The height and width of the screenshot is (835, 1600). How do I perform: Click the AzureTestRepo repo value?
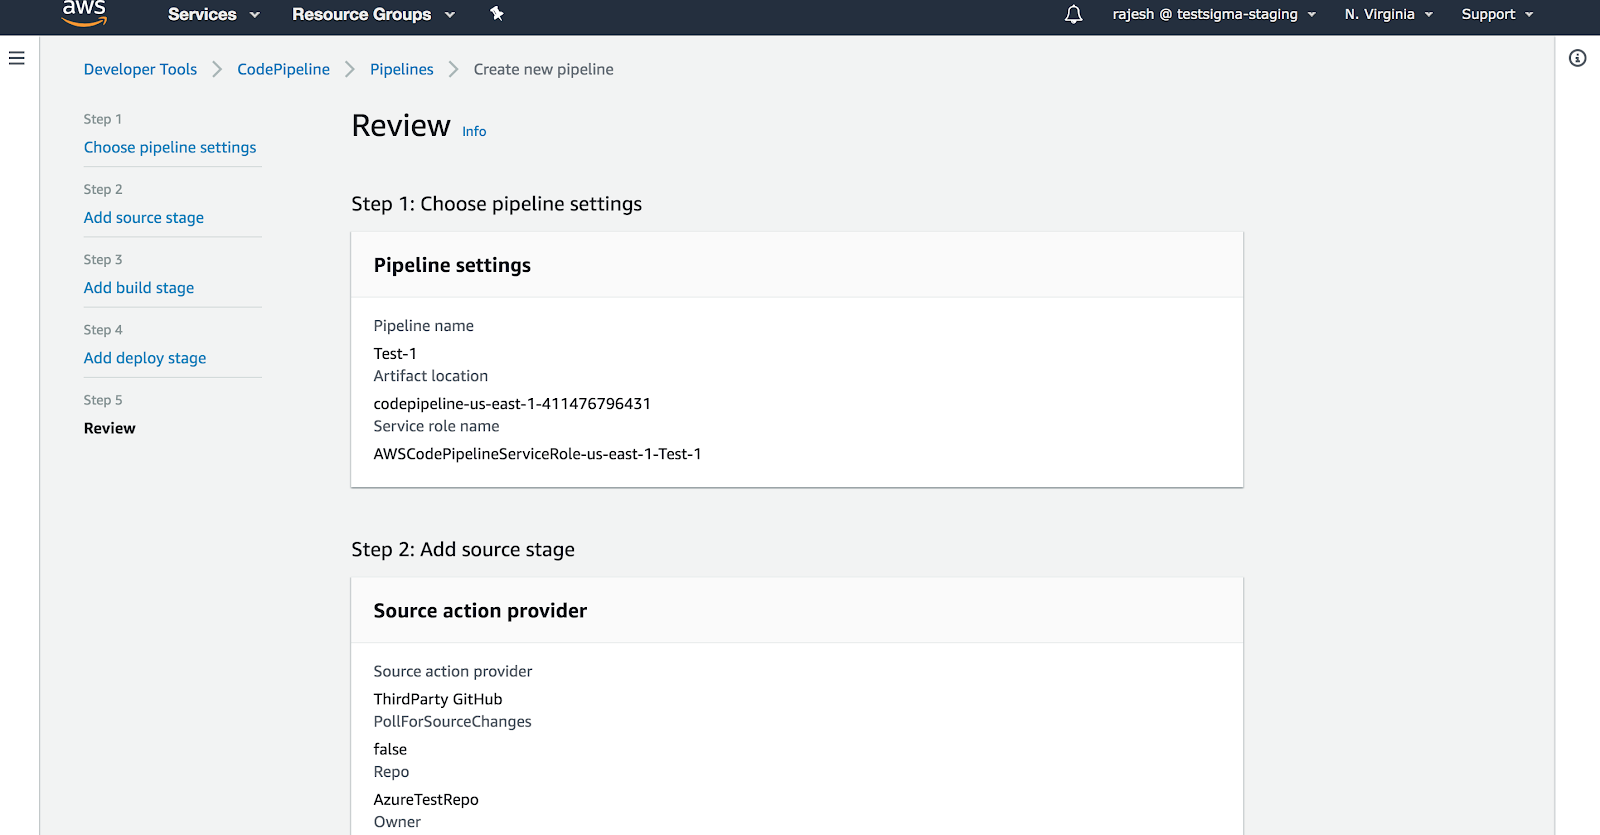[426, 799]
